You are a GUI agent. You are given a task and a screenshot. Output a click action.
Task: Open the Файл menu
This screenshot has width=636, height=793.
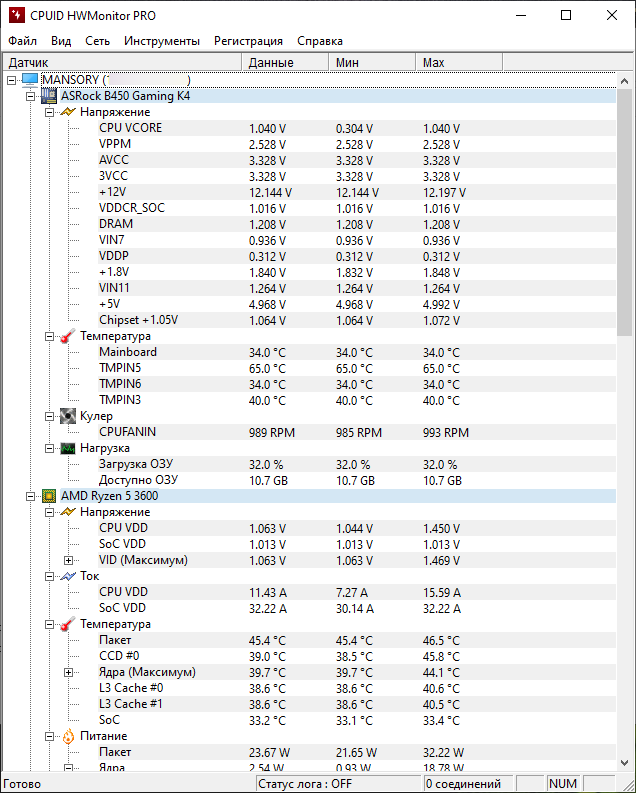(x=23, y=41)
